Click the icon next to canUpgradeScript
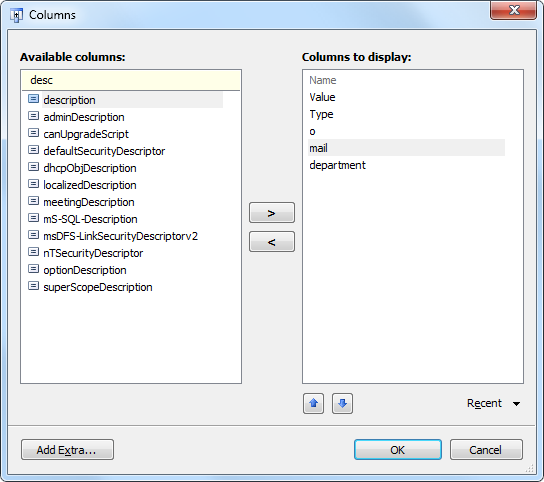This screenshot has width=544, height=482. point(33,133)
